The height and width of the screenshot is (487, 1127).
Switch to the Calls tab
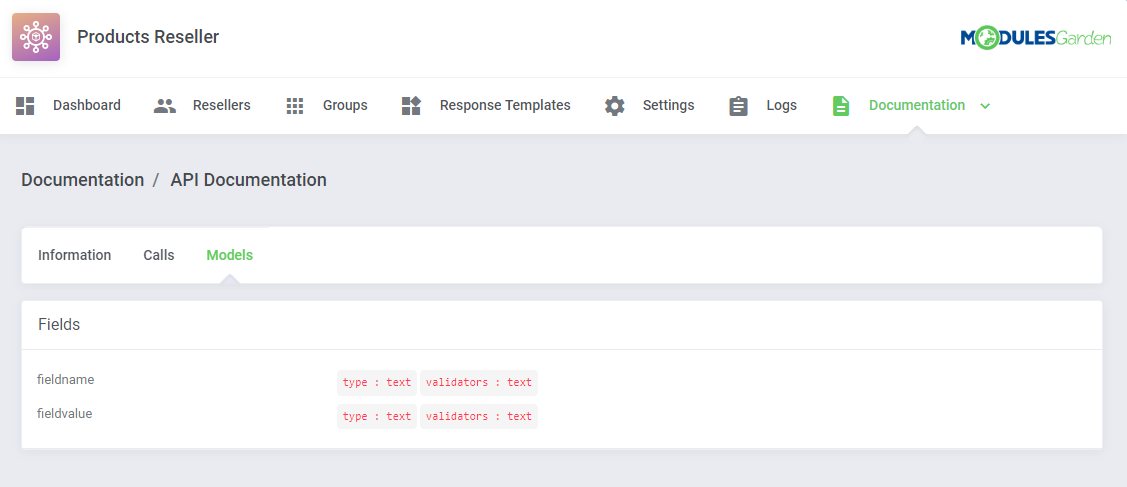tap(159, 255)
